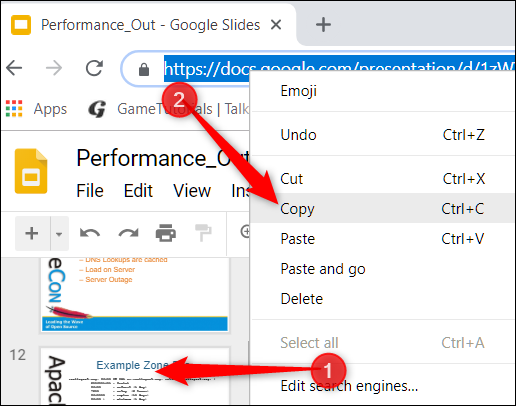Click the browser back arrow
516x406 pixels.
pyautogui.click(x=14, y=68)
